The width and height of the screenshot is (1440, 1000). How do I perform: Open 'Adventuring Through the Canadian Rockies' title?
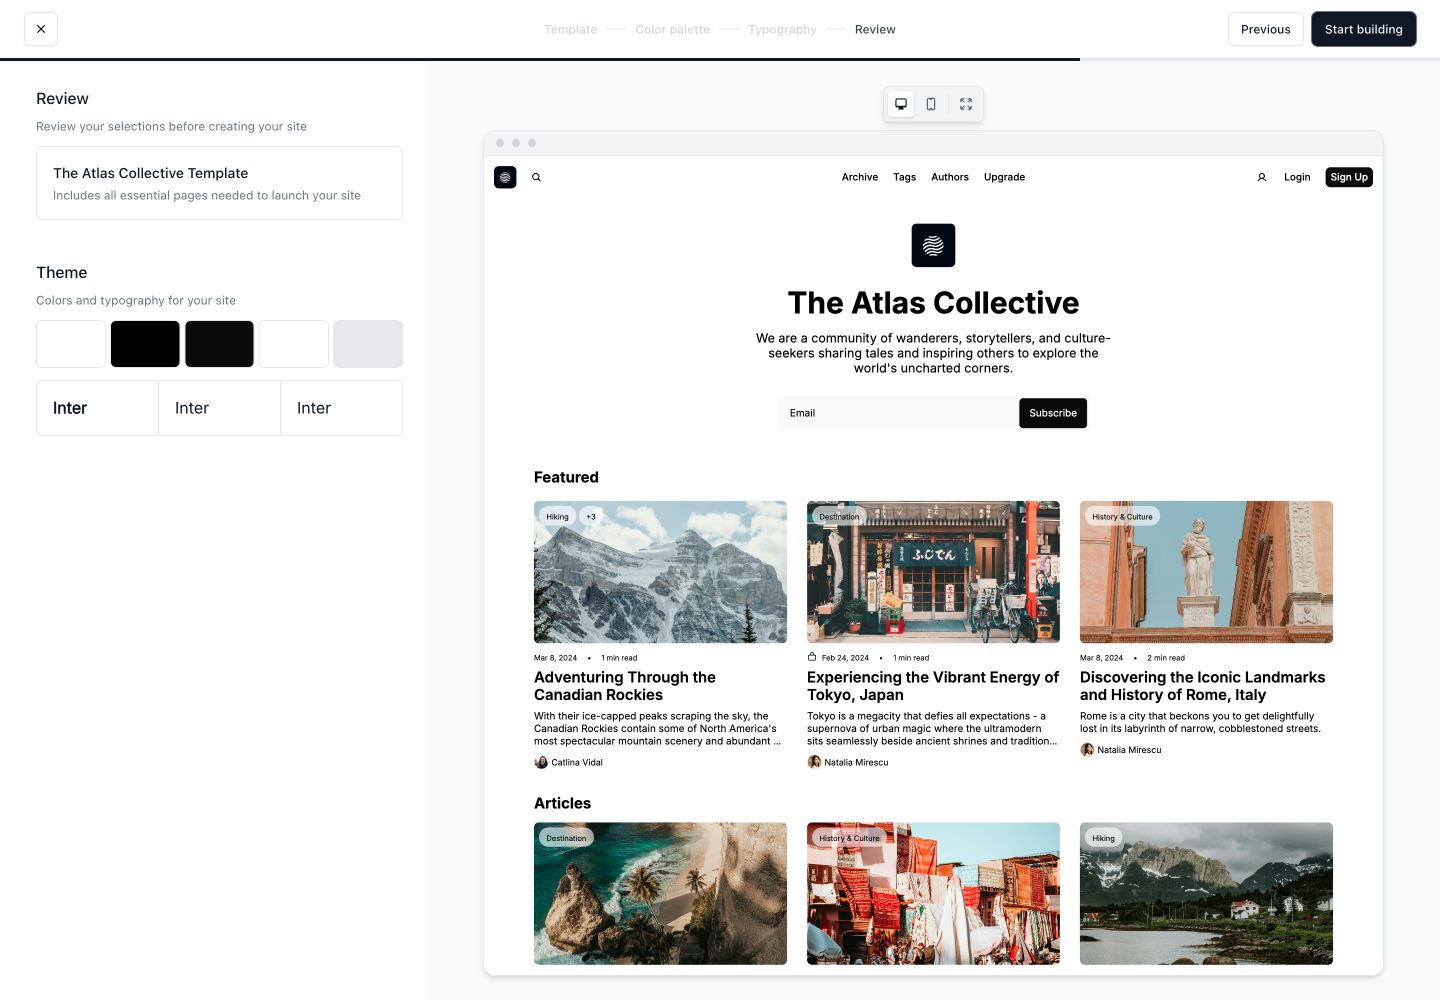coord(625,686)
